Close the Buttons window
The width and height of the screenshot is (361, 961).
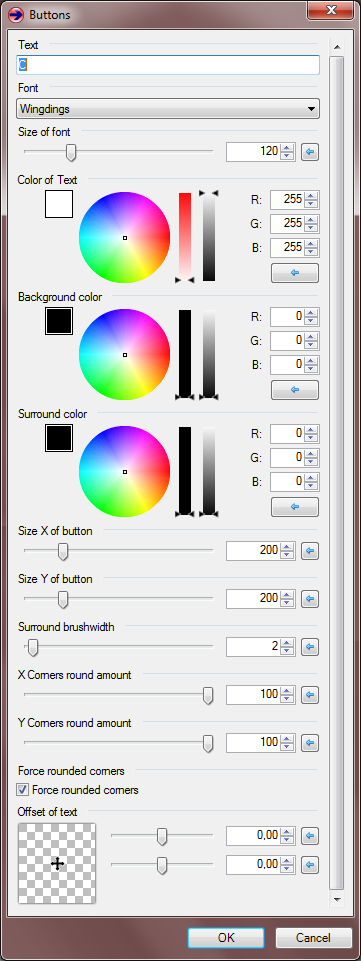pyautogui.click(x=331, y=11)
